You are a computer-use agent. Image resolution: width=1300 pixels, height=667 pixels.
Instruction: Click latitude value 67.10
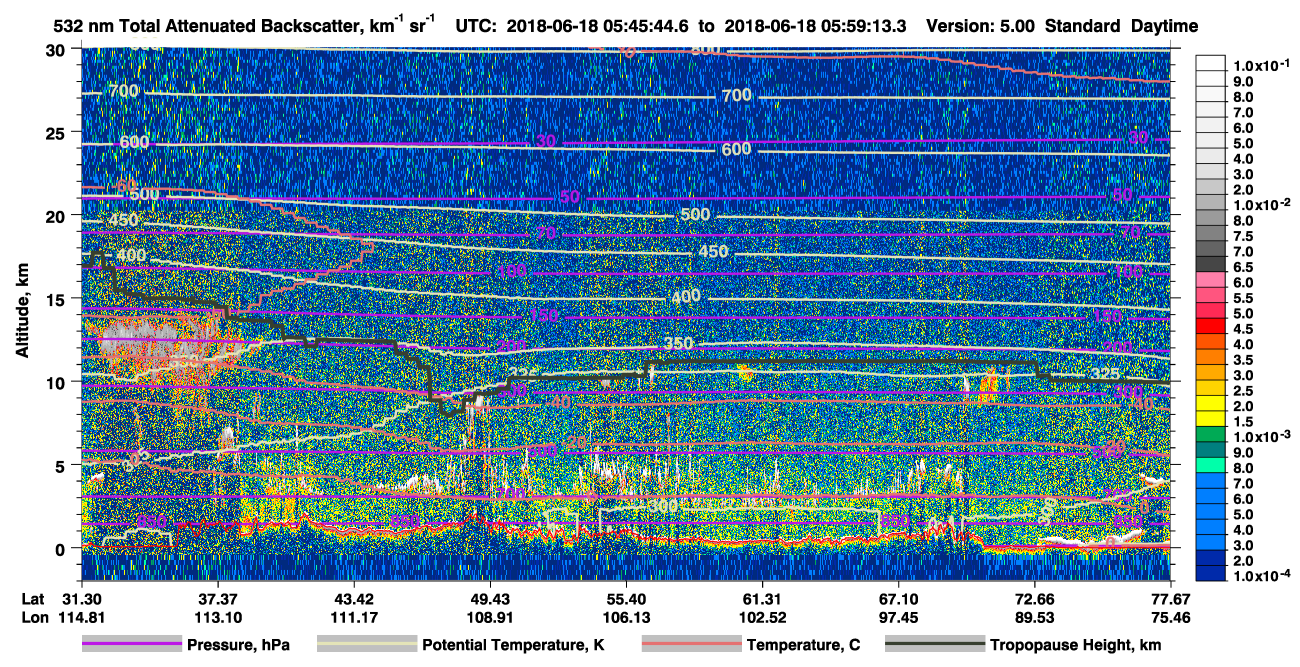[x=898, y=598]
